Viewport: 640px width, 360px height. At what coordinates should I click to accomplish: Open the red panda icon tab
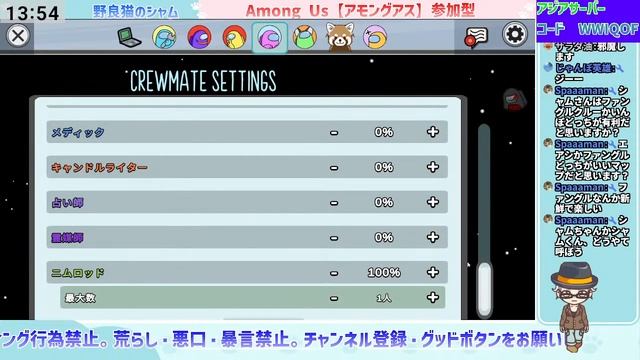coord(340,38)
